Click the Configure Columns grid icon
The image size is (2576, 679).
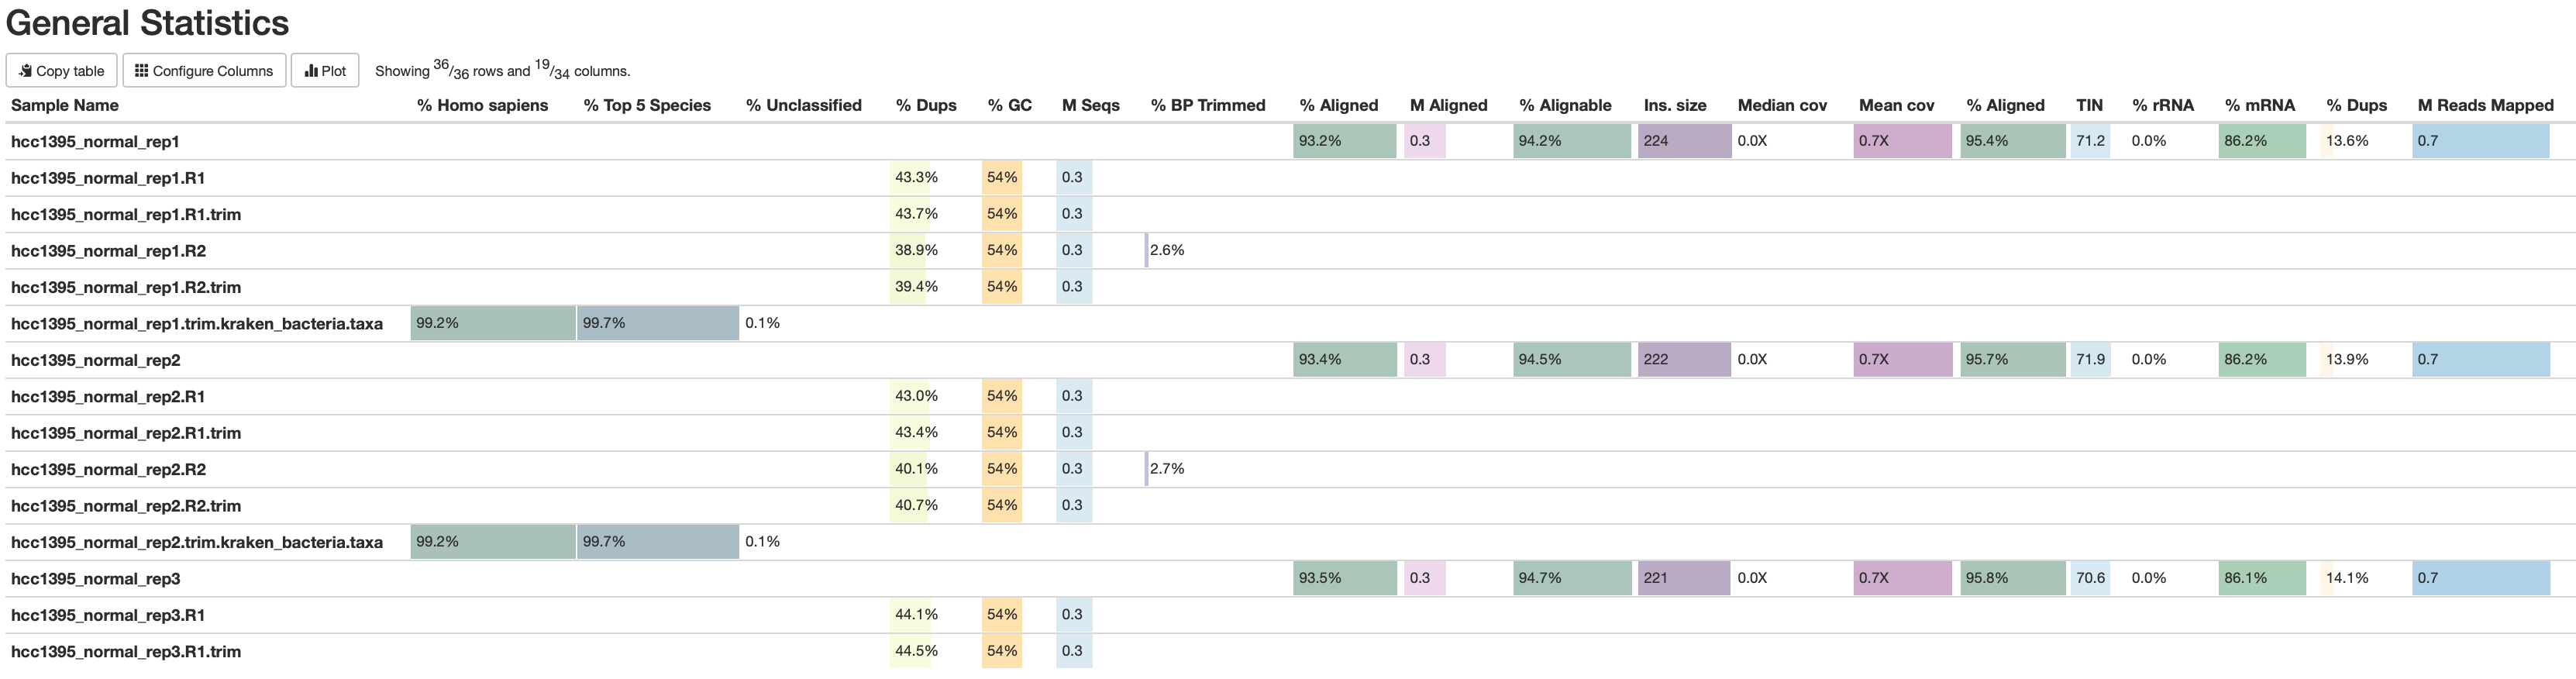coord(142,71)
